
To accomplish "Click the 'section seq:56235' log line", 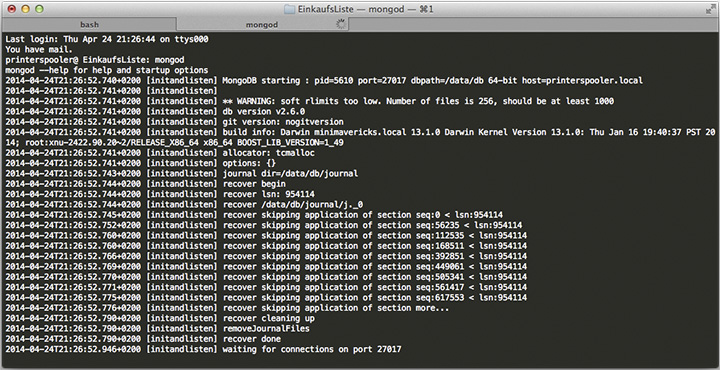I will 264,225.
